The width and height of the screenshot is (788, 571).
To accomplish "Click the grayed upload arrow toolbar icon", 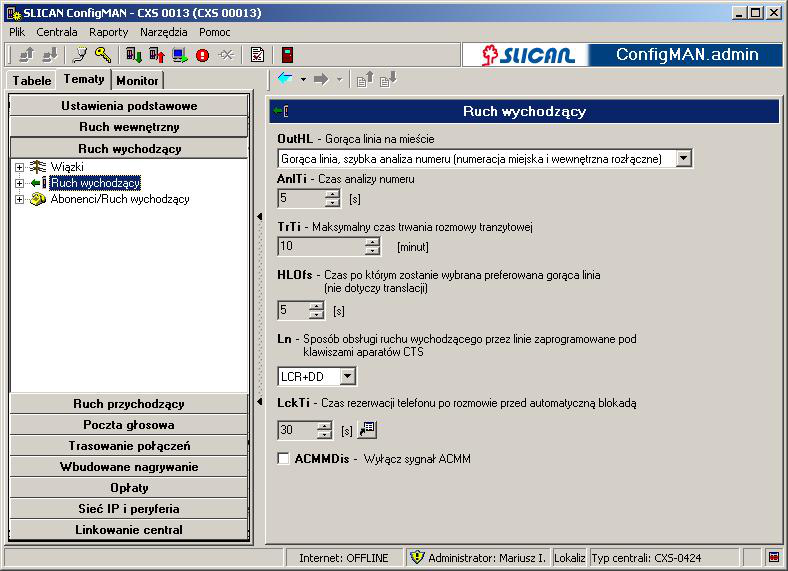I will (26, 55).
